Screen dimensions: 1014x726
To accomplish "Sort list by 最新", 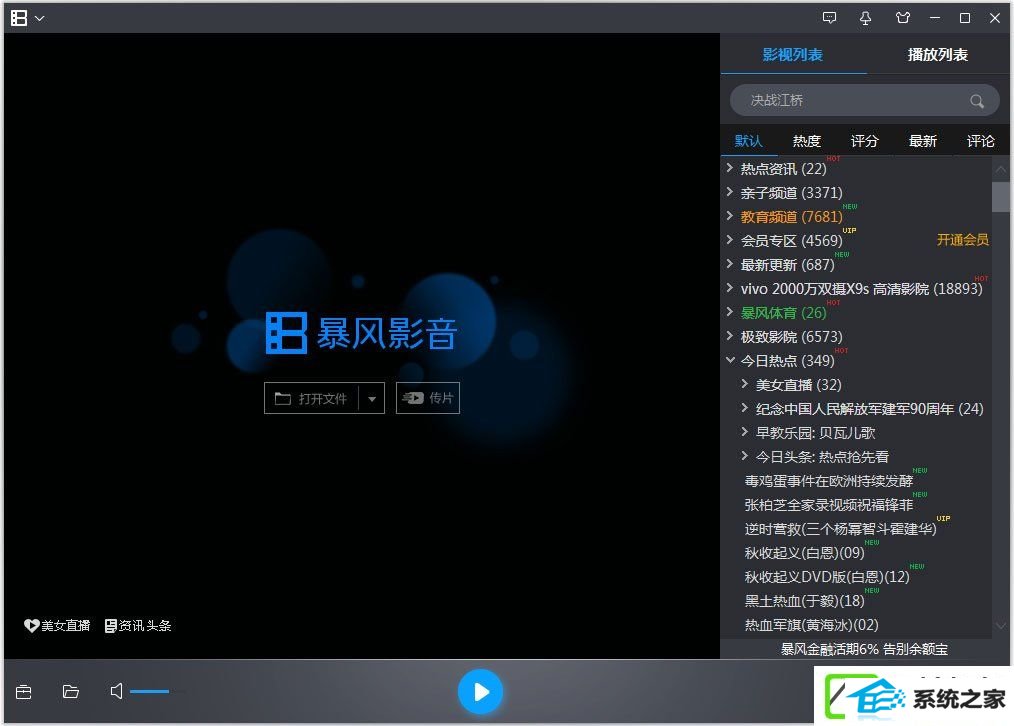I will (923, 141).
